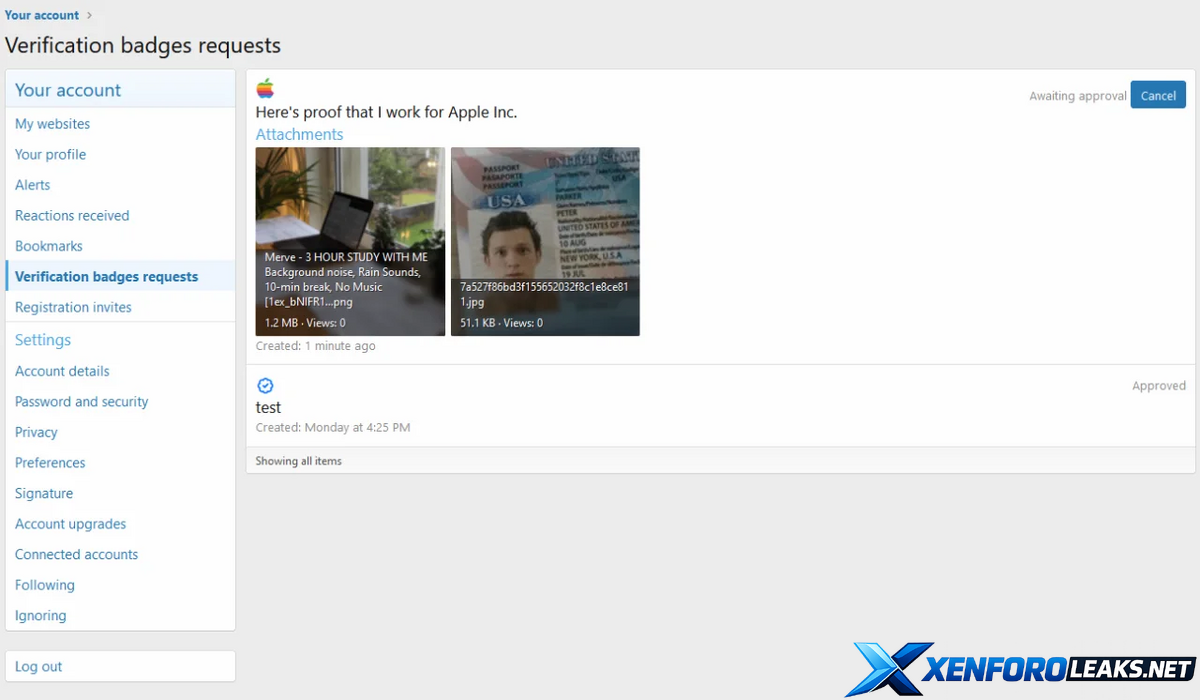Image resolution: width=1200 pixels, height=700 pixels.
Task: Open Account details settings
Action: [62, 371]
